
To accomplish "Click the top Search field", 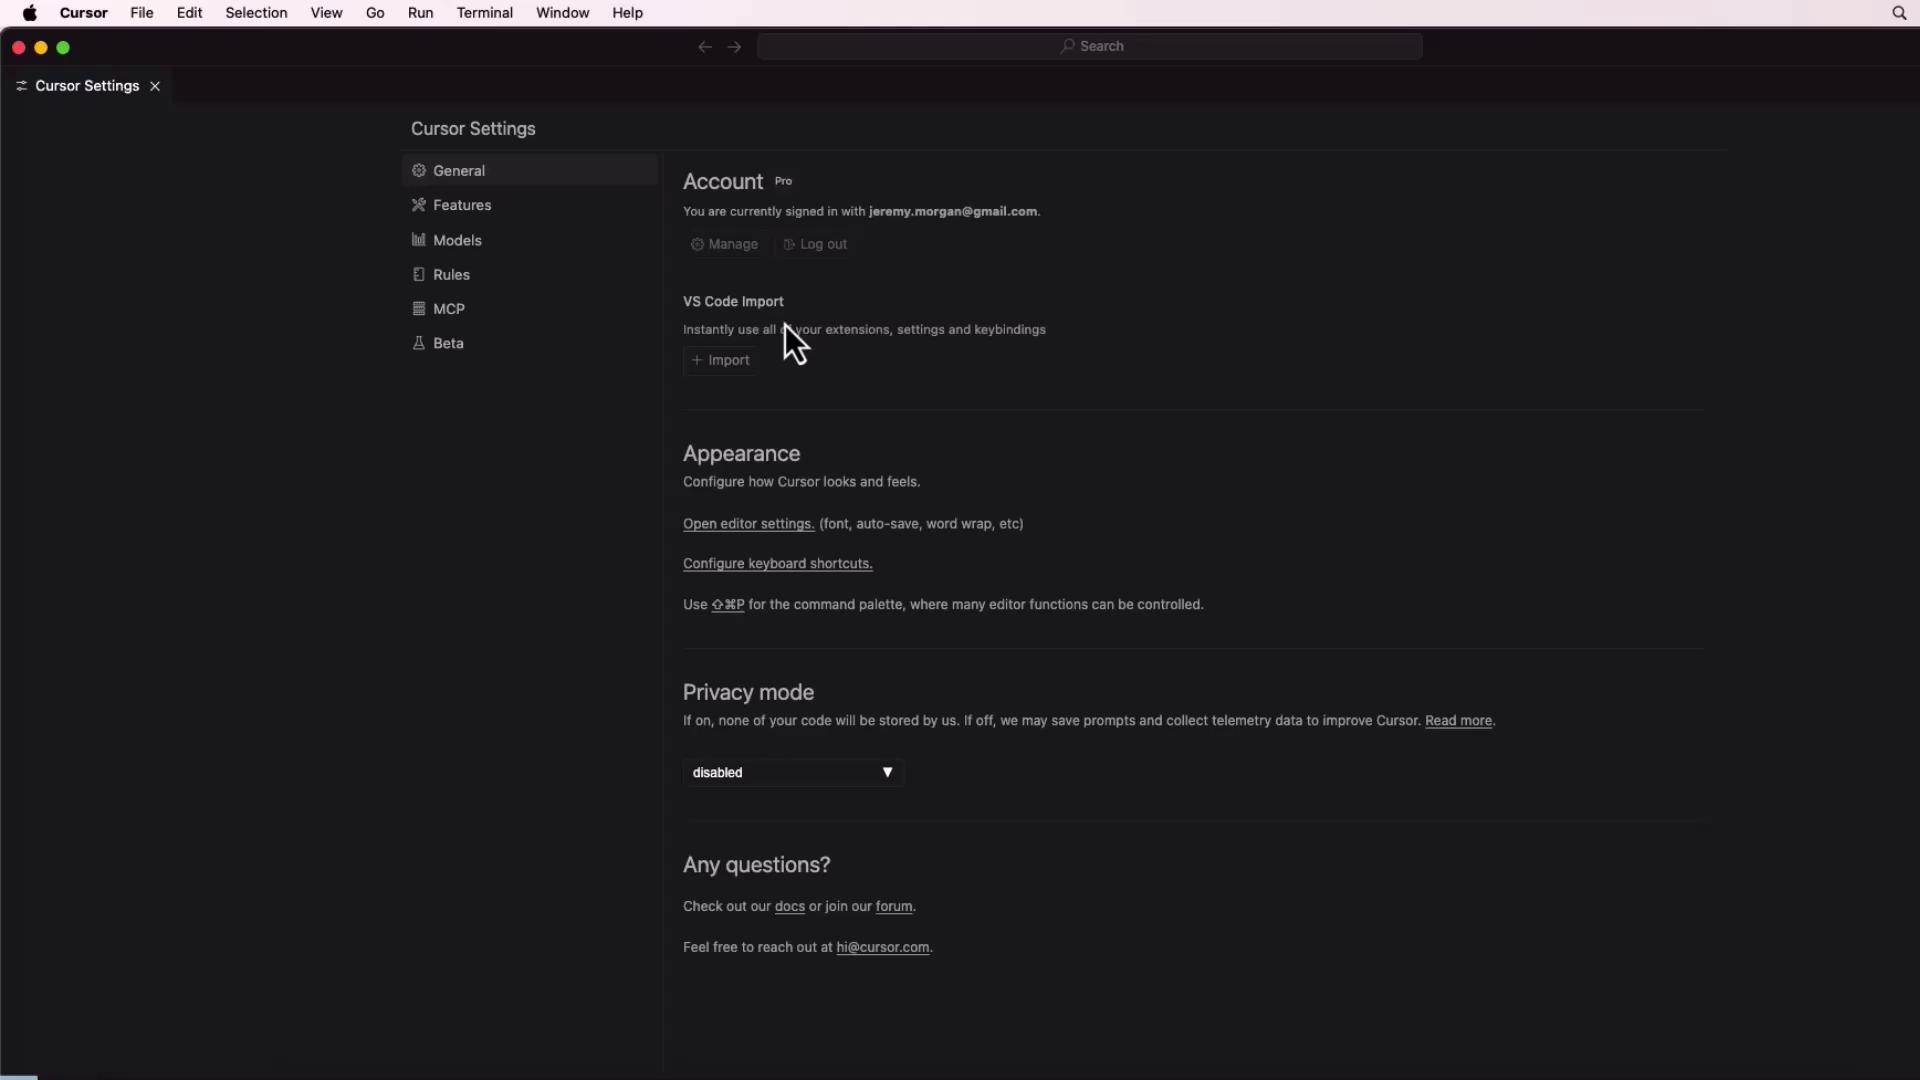I will tap(1090, 46).
